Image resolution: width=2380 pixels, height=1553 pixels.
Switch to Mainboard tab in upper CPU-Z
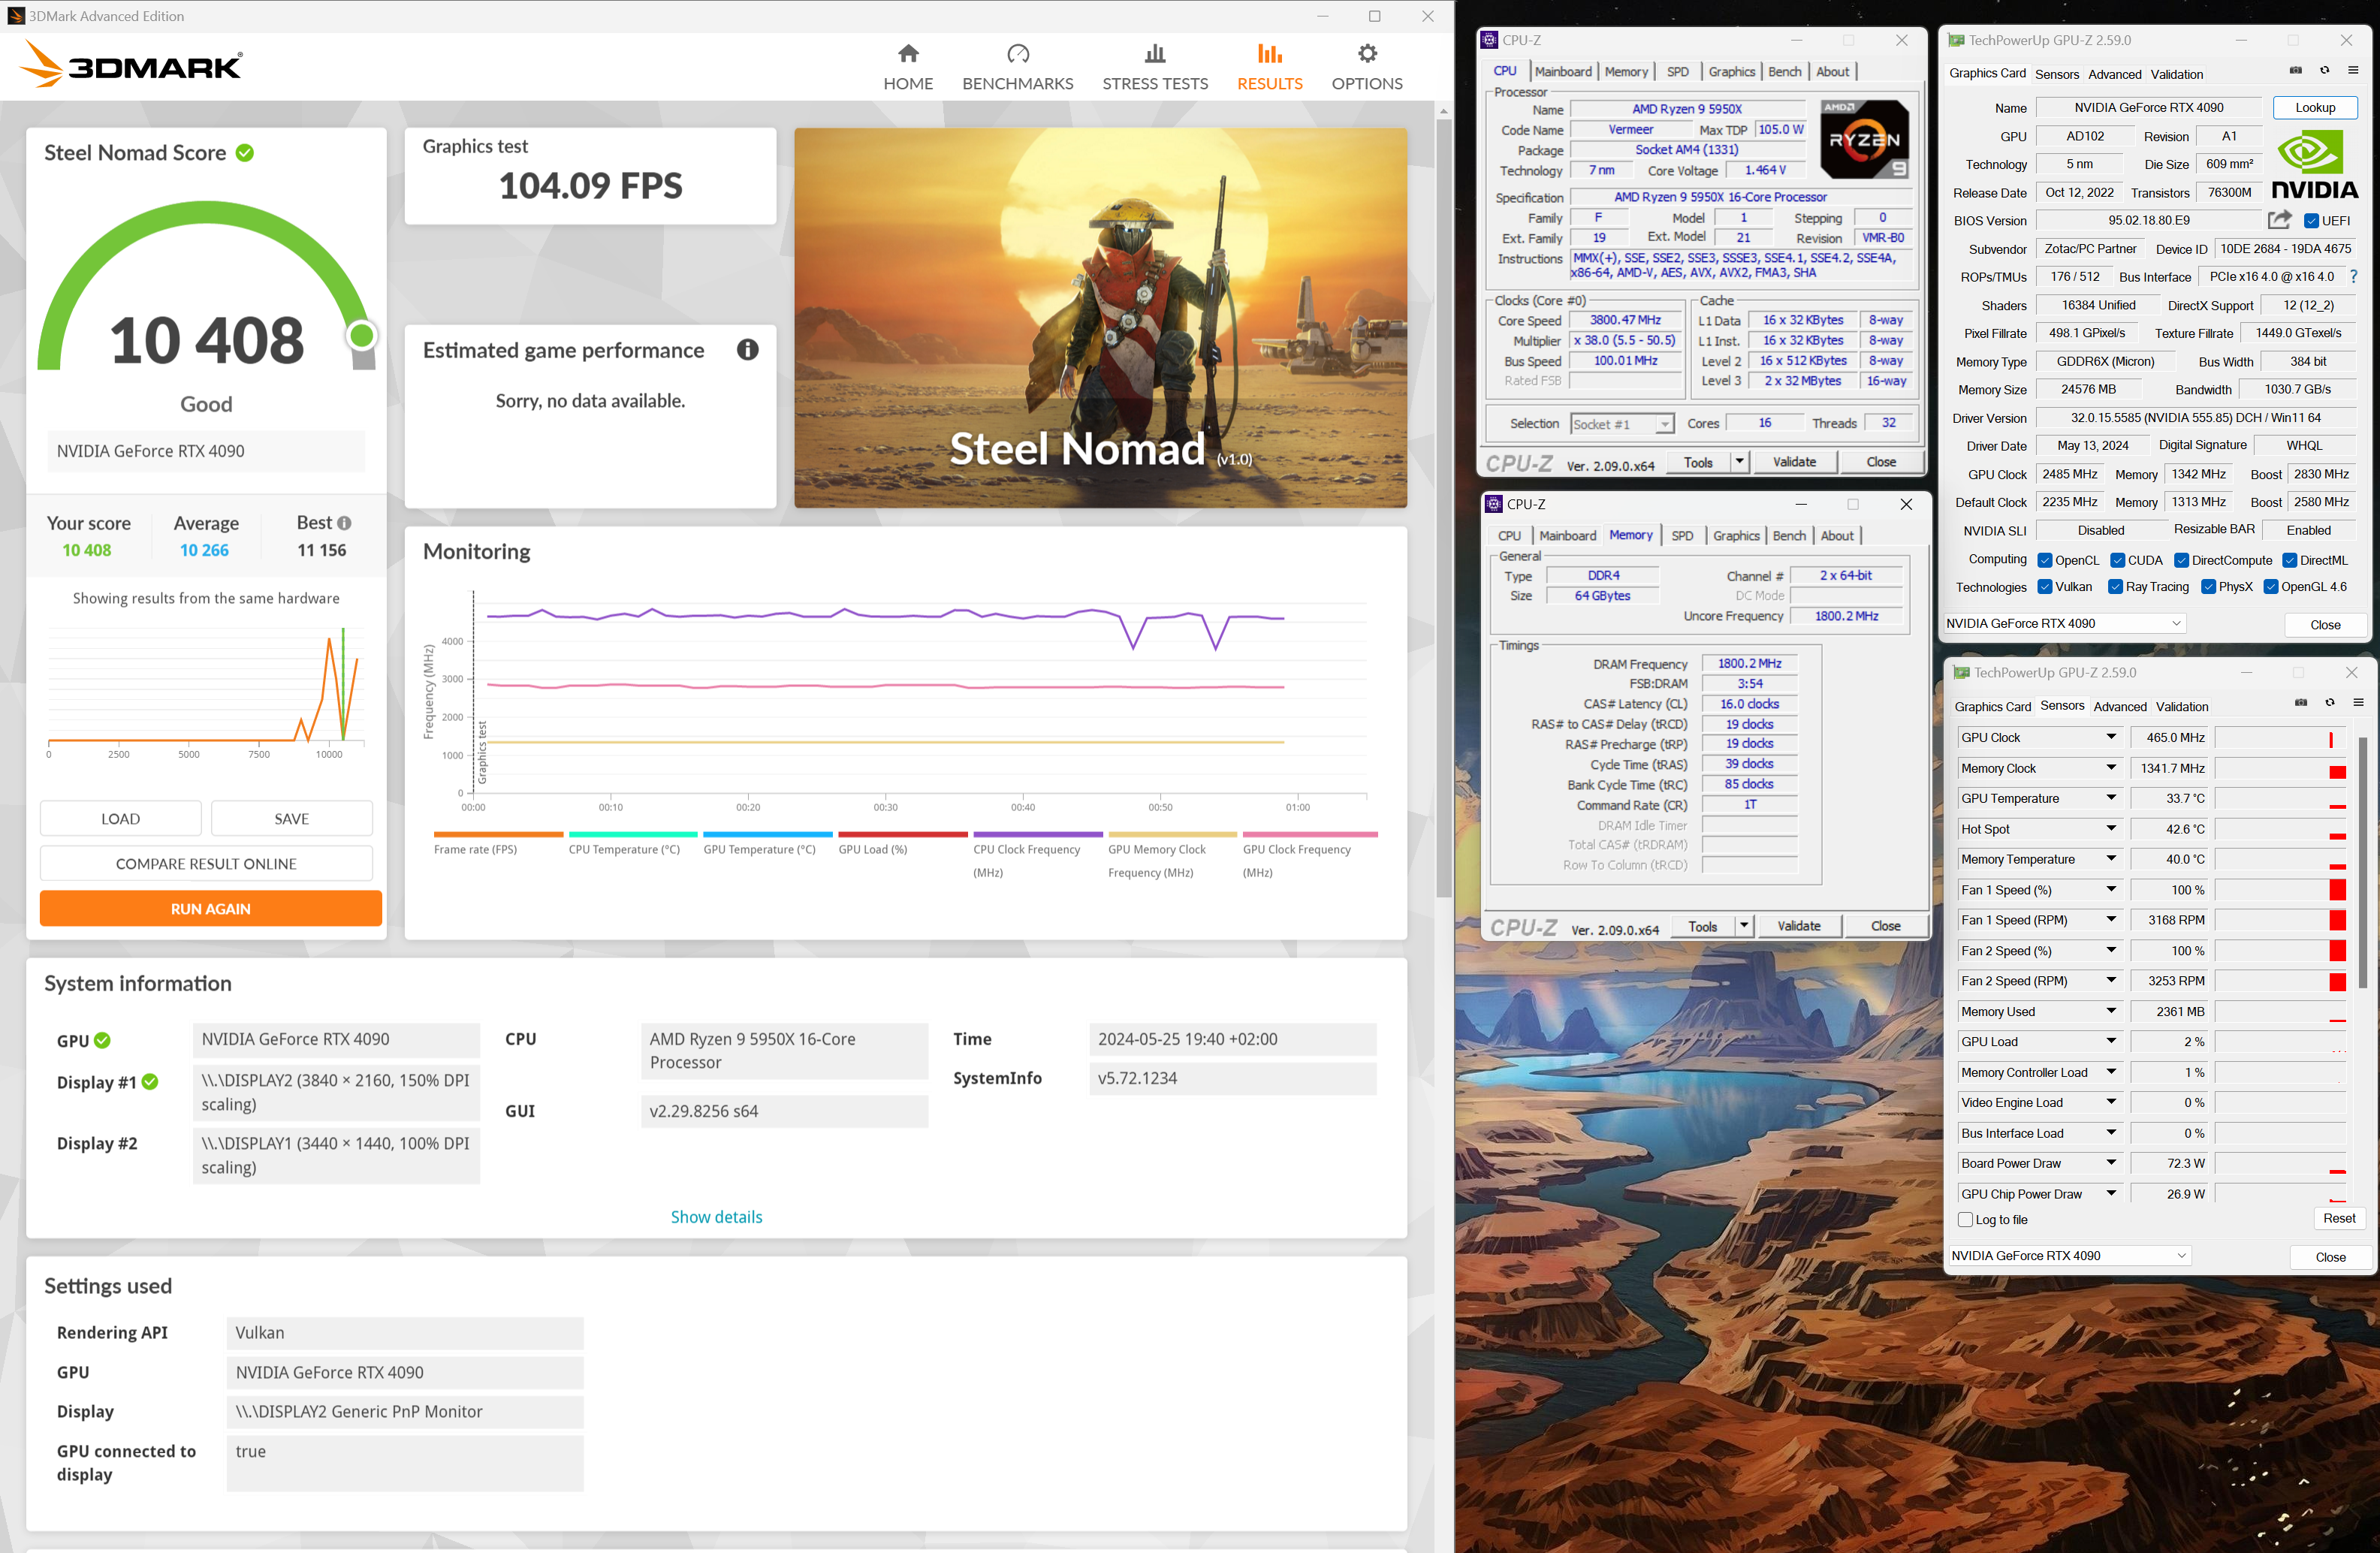[x=1563, y=71]
